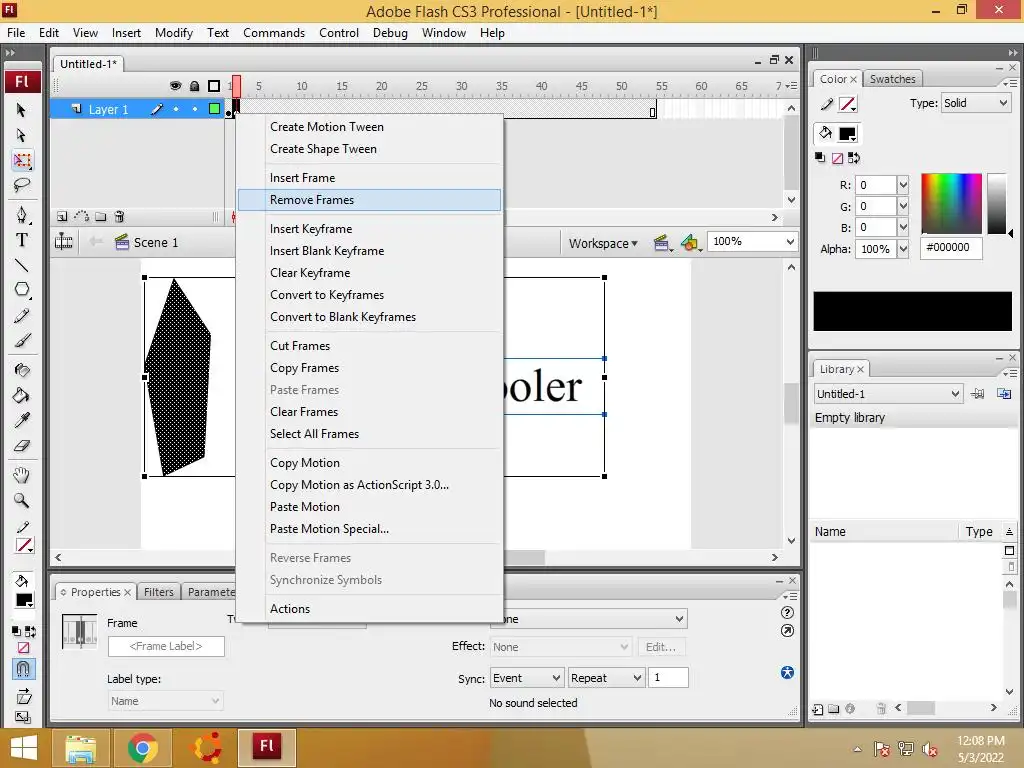Toggle show all layers as outlines

214,86
